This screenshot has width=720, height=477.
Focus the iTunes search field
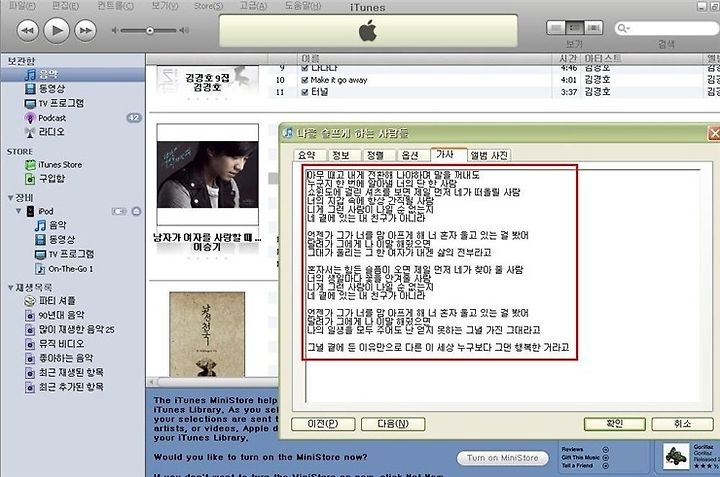pyautogui.click(x=667, y=28)
